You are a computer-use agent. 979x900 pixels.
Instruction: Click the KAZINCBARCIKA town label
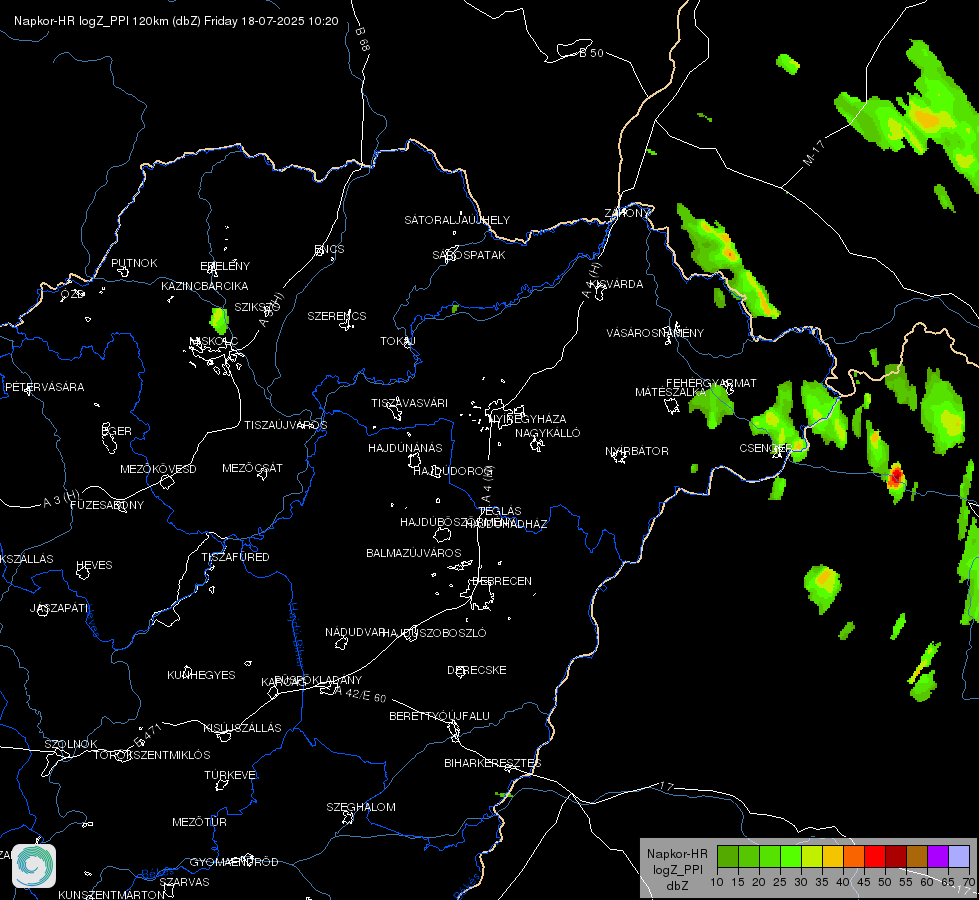(204, 286)
